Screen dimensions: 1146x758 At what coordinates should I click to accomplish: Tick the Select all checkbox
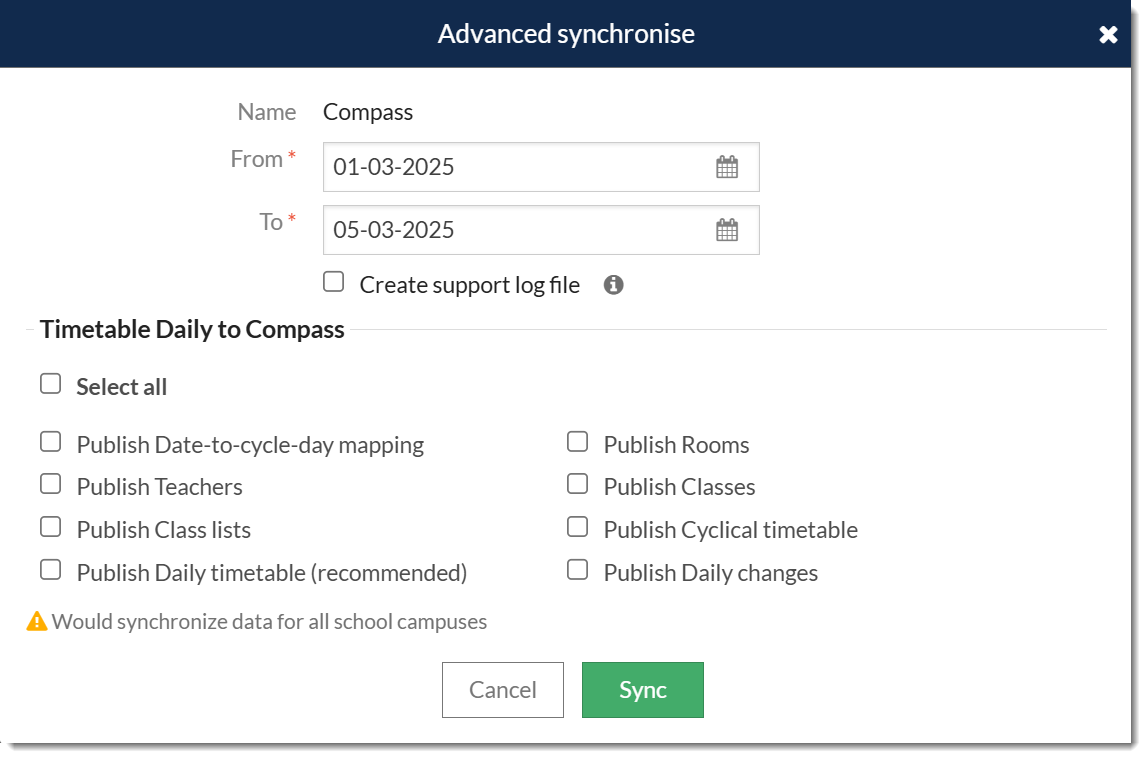50,384
